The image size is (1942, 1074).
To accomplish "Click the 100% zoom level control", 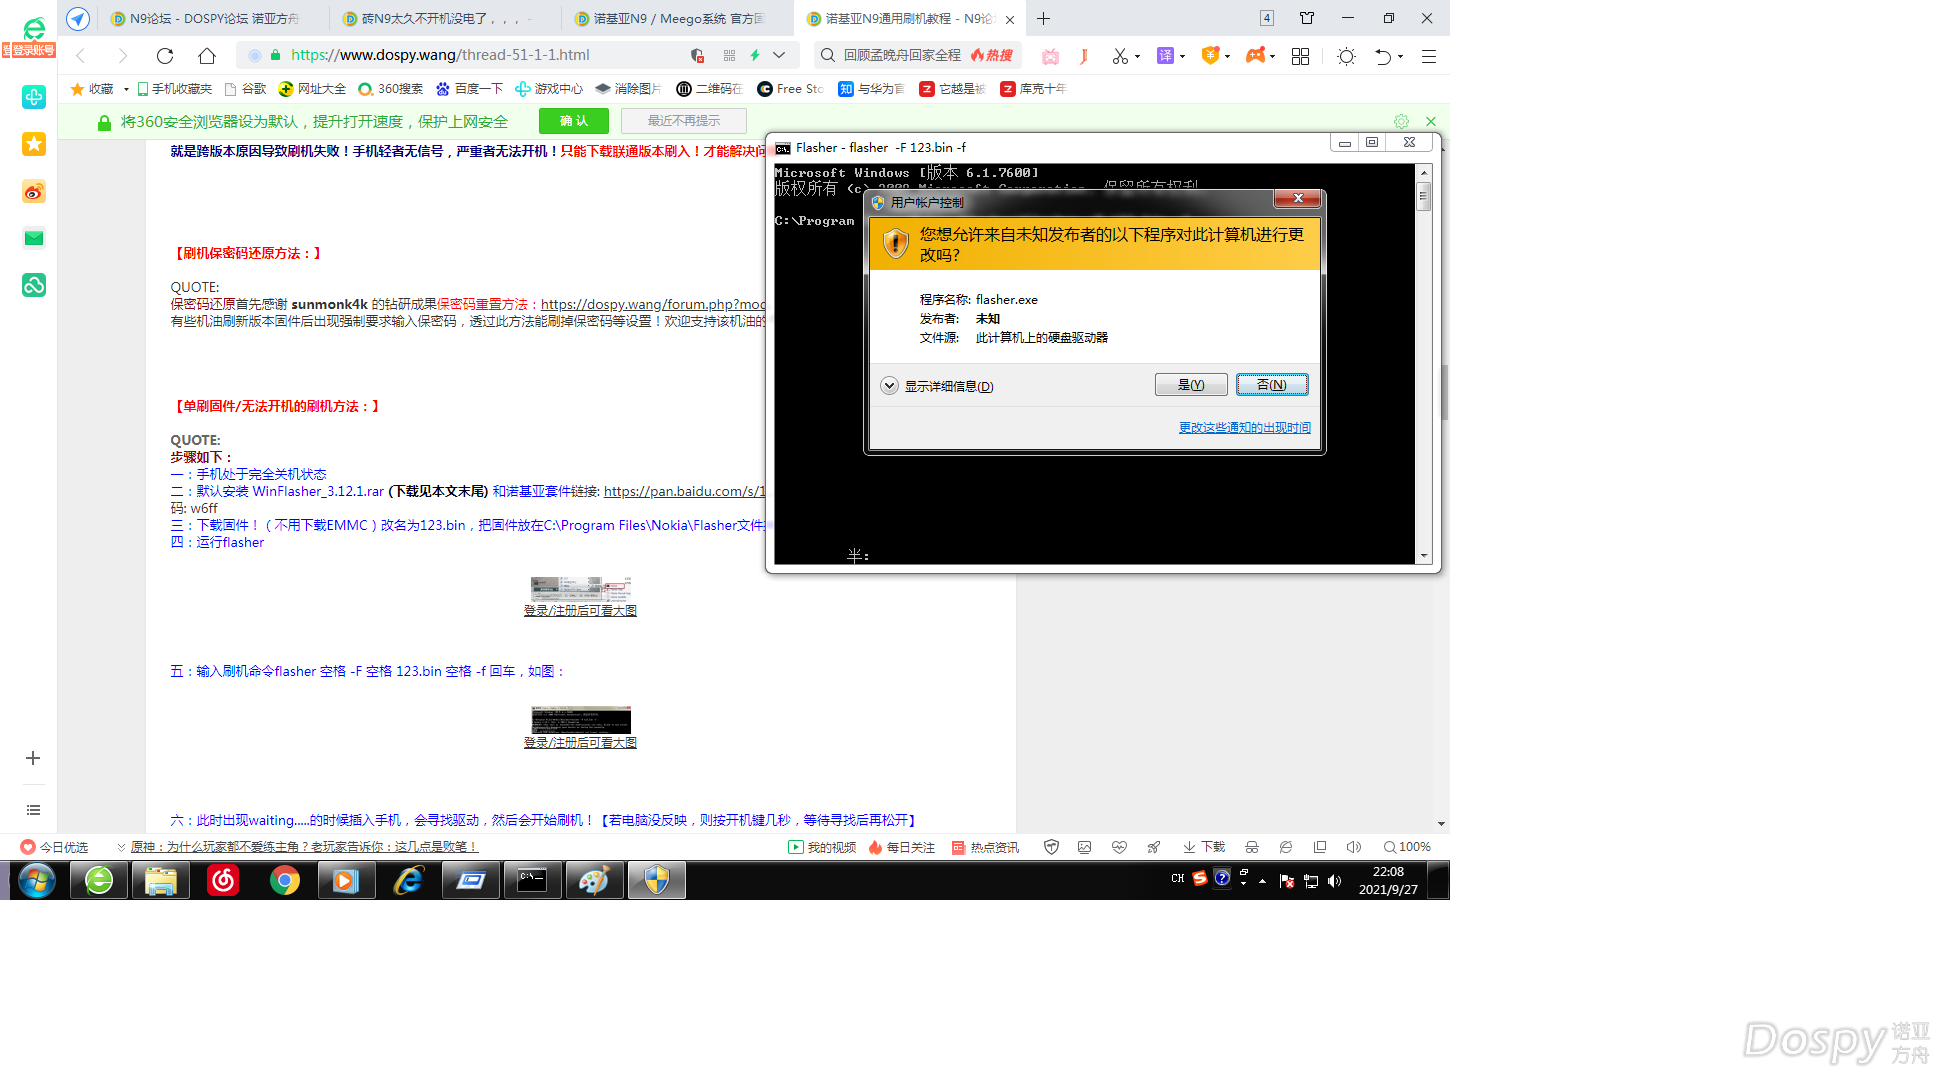I will tap(1407, 847).
